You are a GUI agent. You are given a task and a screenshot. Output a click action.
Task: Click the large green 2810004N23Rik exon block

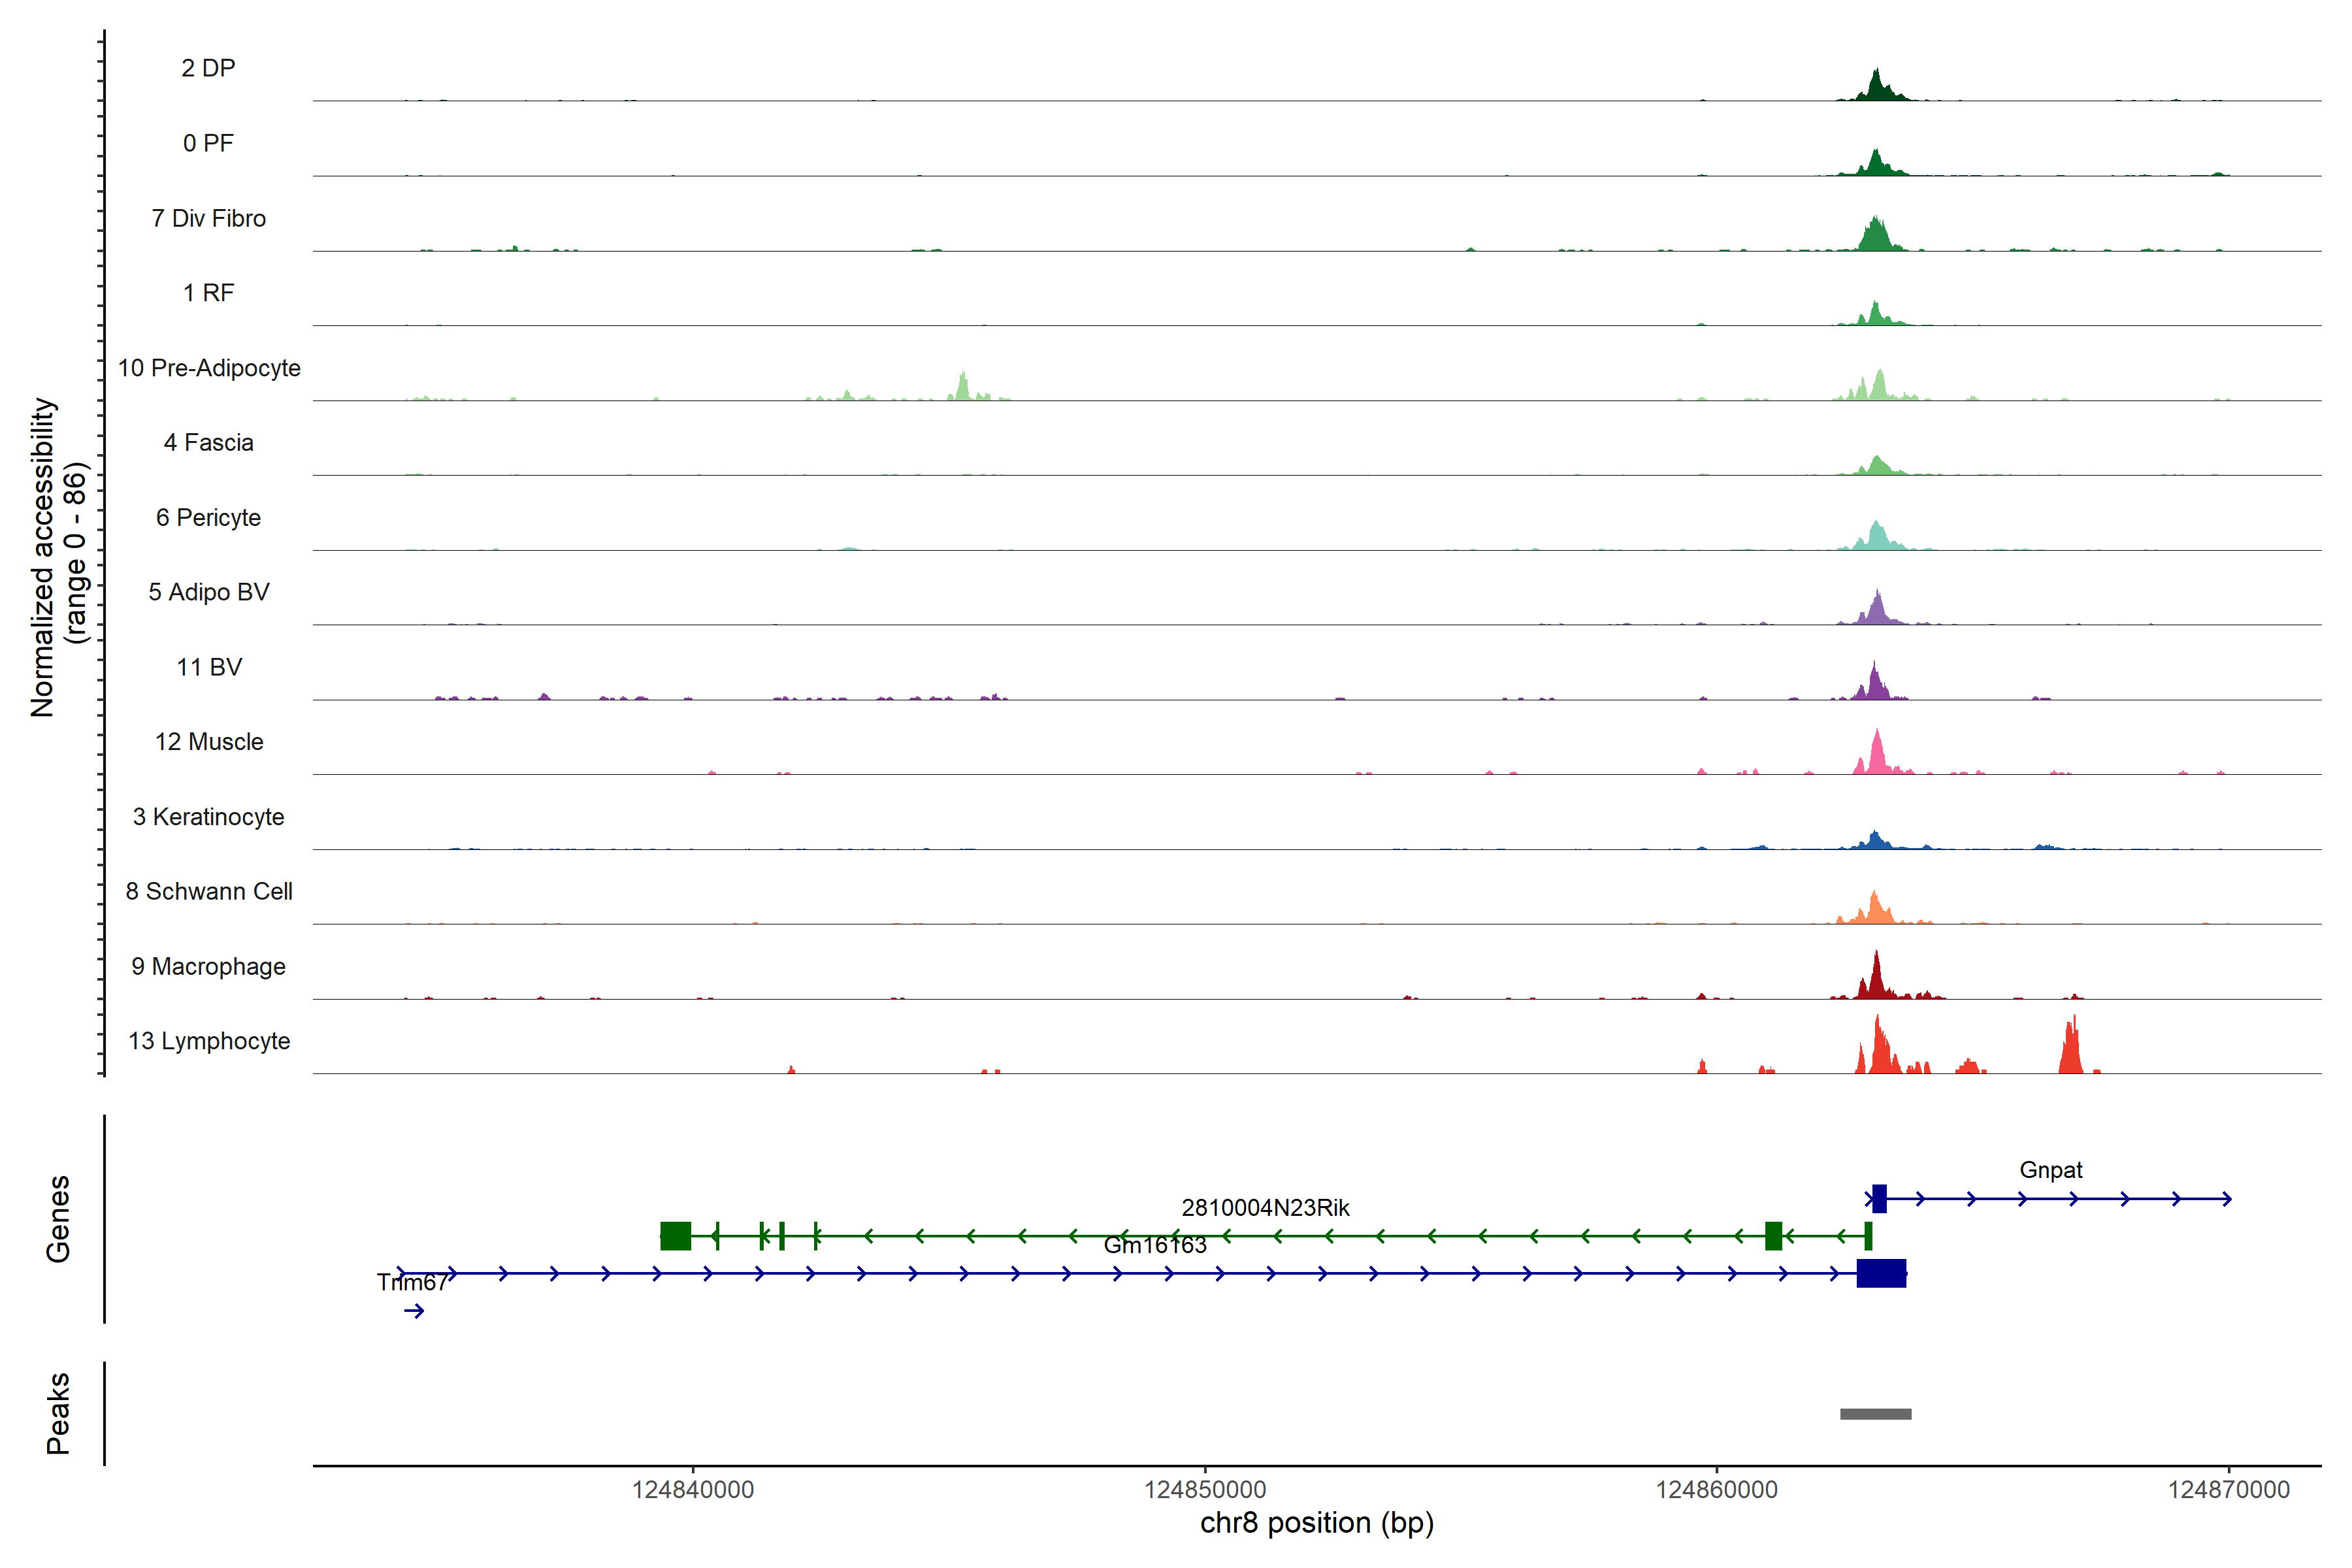click(x=676, y=1236)
